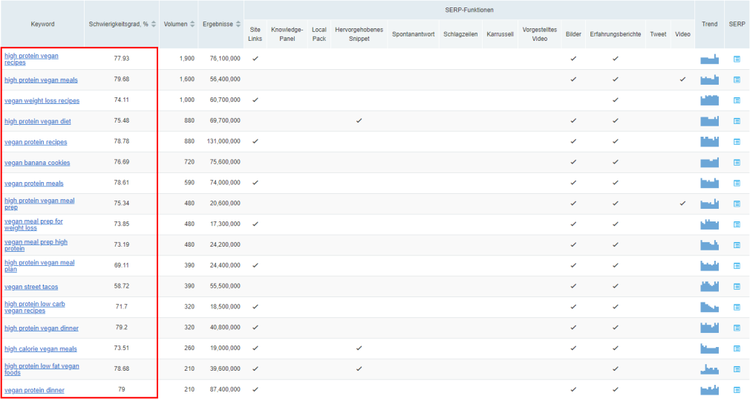Click the SERP column header

coord(737,24)
